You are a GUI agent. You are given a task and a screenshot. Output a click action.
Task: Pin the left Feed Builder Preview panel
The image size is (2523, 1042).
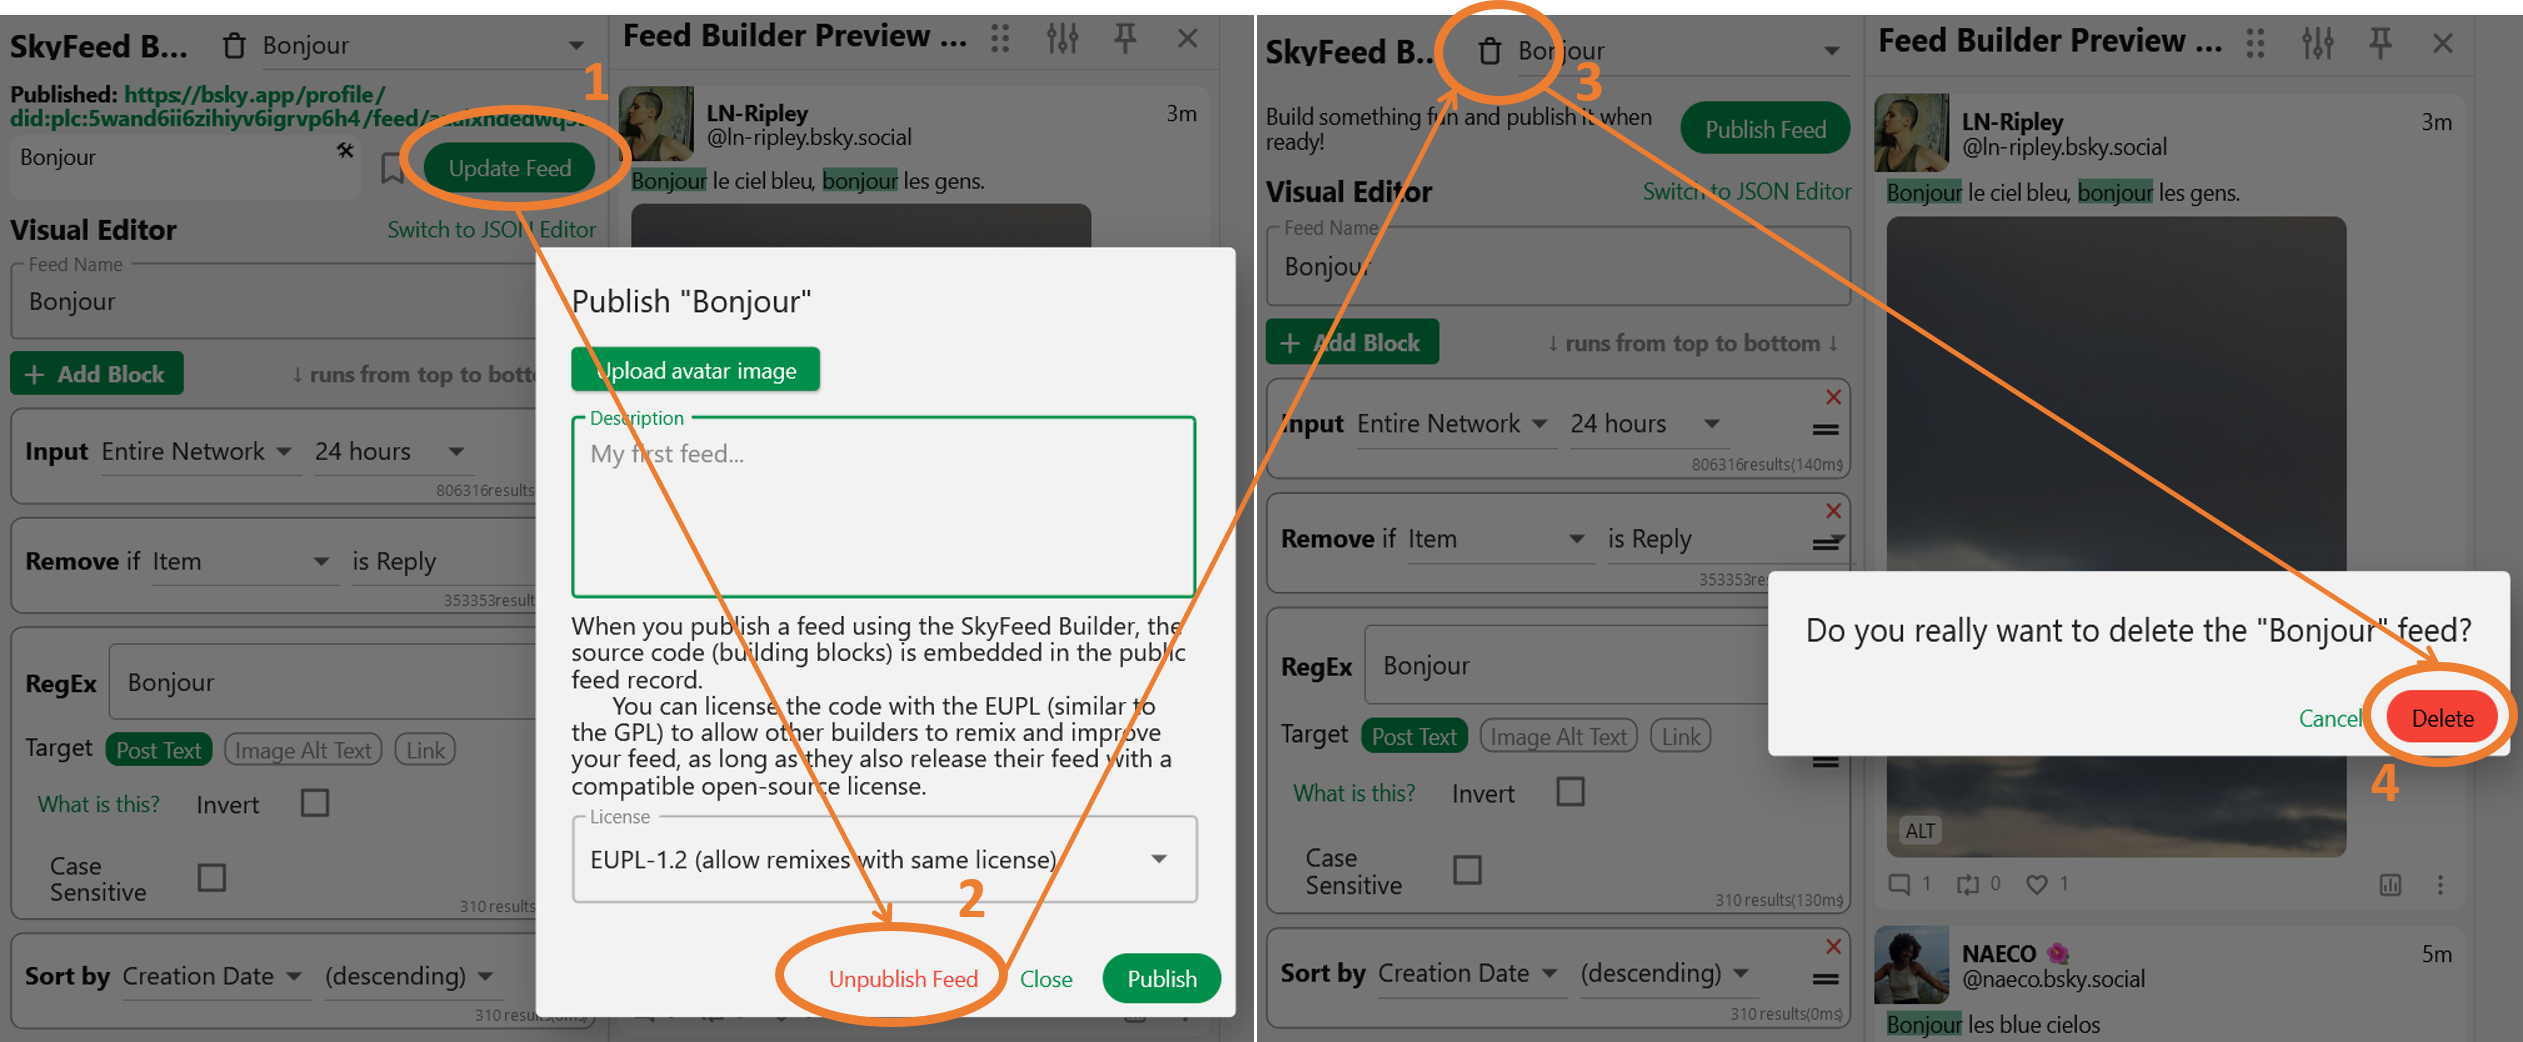(x=1125, y=38)
